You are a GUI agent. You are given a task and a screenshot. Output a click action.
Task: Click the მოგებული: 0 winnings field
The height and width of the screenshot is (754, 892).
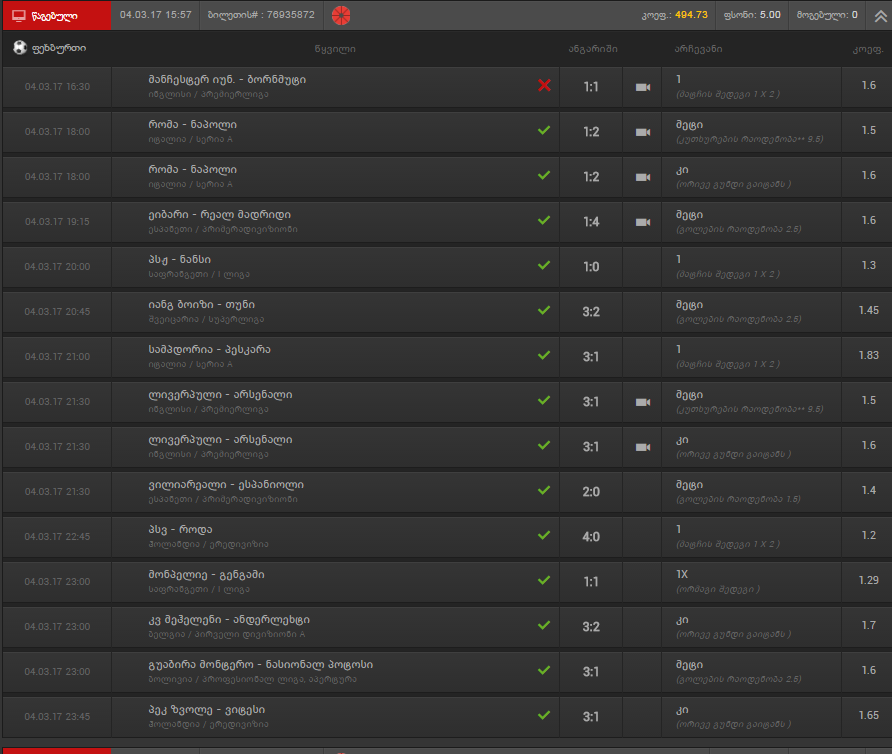point(827,15)
